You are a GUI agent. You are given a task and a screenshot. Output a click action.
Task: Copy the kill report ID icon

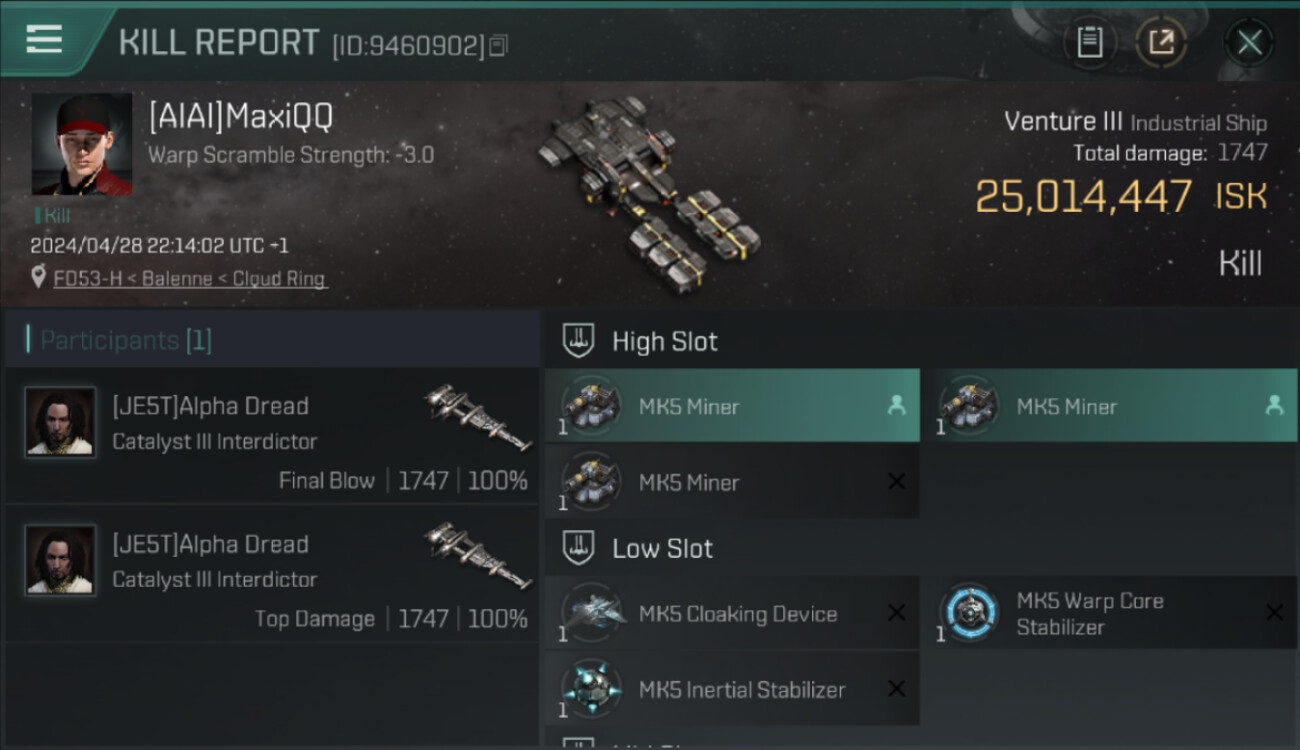pyautogui.click(x=499, y=45)
